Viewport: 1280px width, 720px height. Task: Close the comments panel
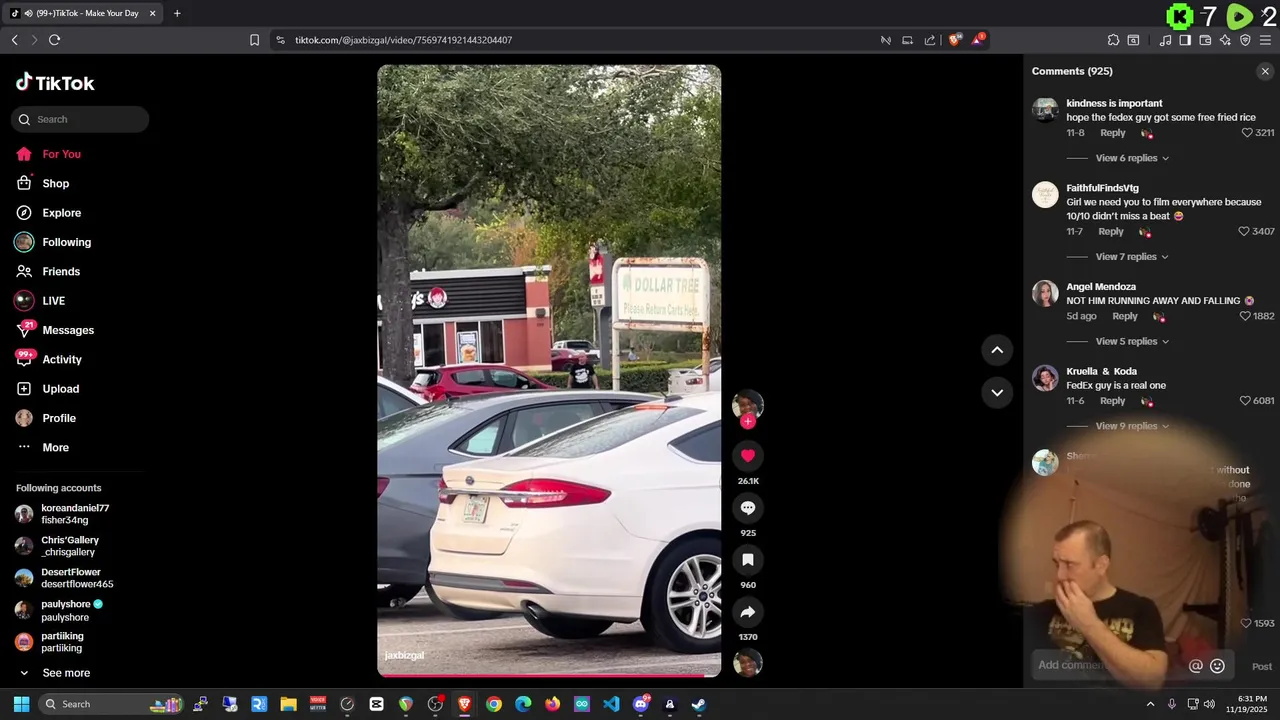pyautogui.click(x=1265, y=71)
